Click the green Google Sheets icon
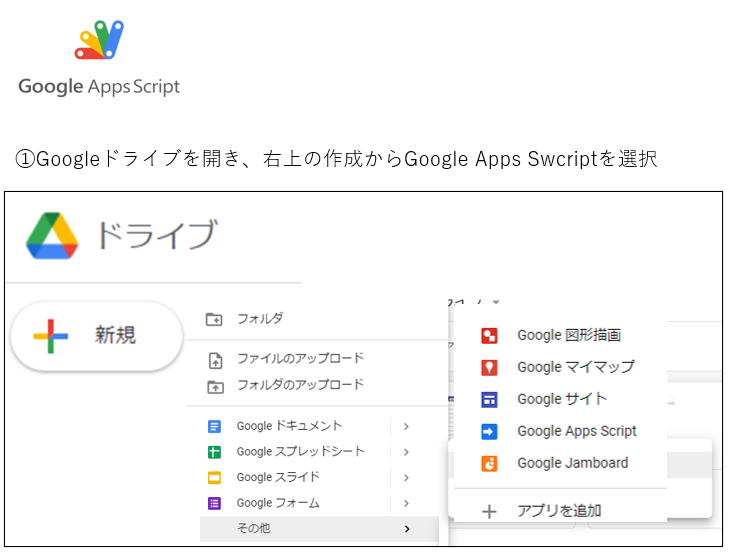 coord(214,452)
